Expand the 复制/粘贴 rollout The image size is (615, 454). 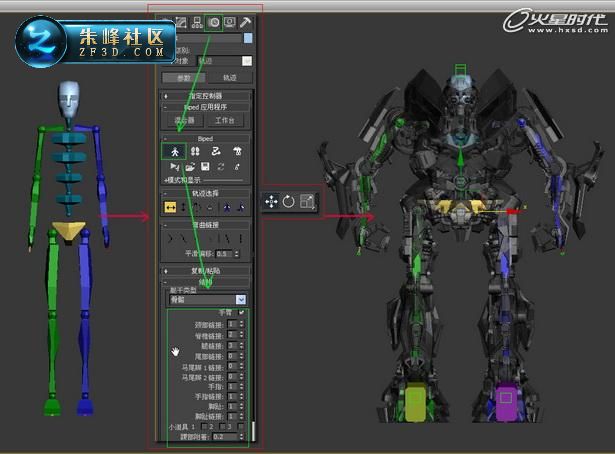tap(205, 271)
